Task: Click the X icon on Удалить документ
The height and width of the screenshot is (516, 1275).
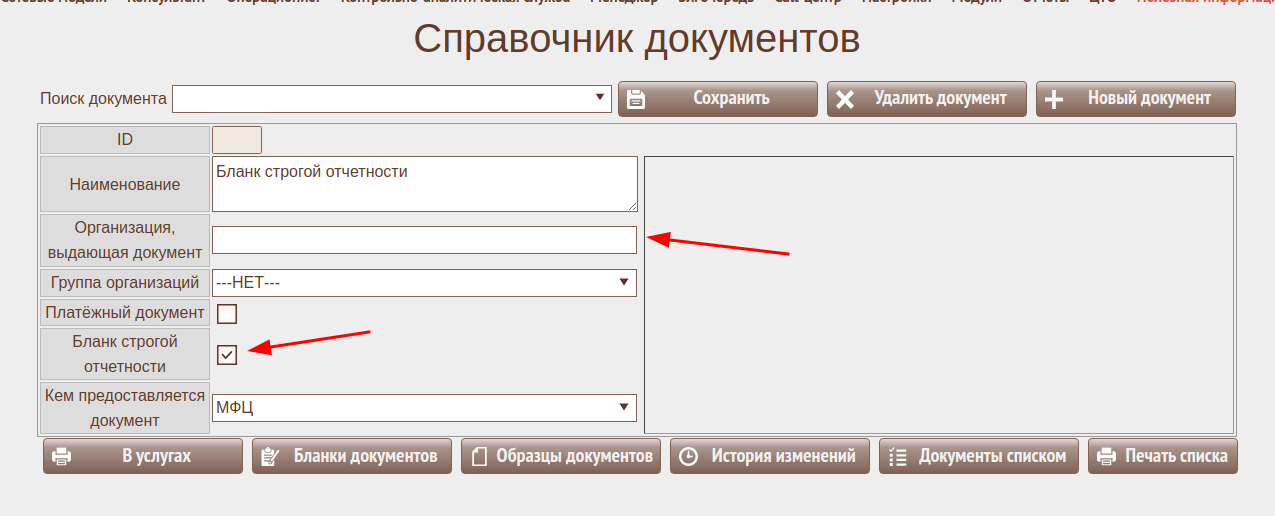Action: coord(845,99)
